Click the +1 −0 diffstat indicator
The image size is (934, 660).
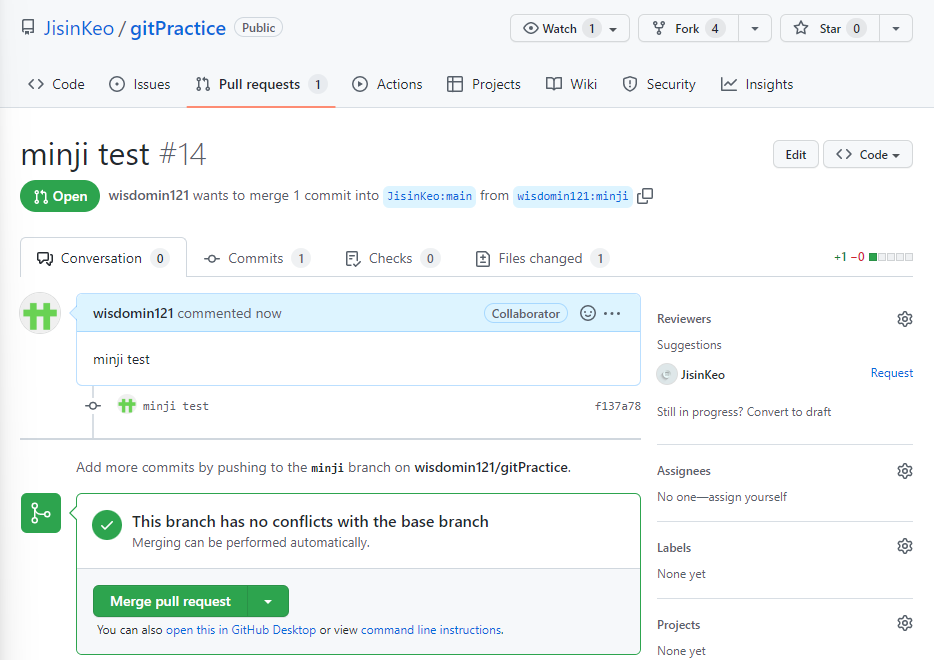873,257
